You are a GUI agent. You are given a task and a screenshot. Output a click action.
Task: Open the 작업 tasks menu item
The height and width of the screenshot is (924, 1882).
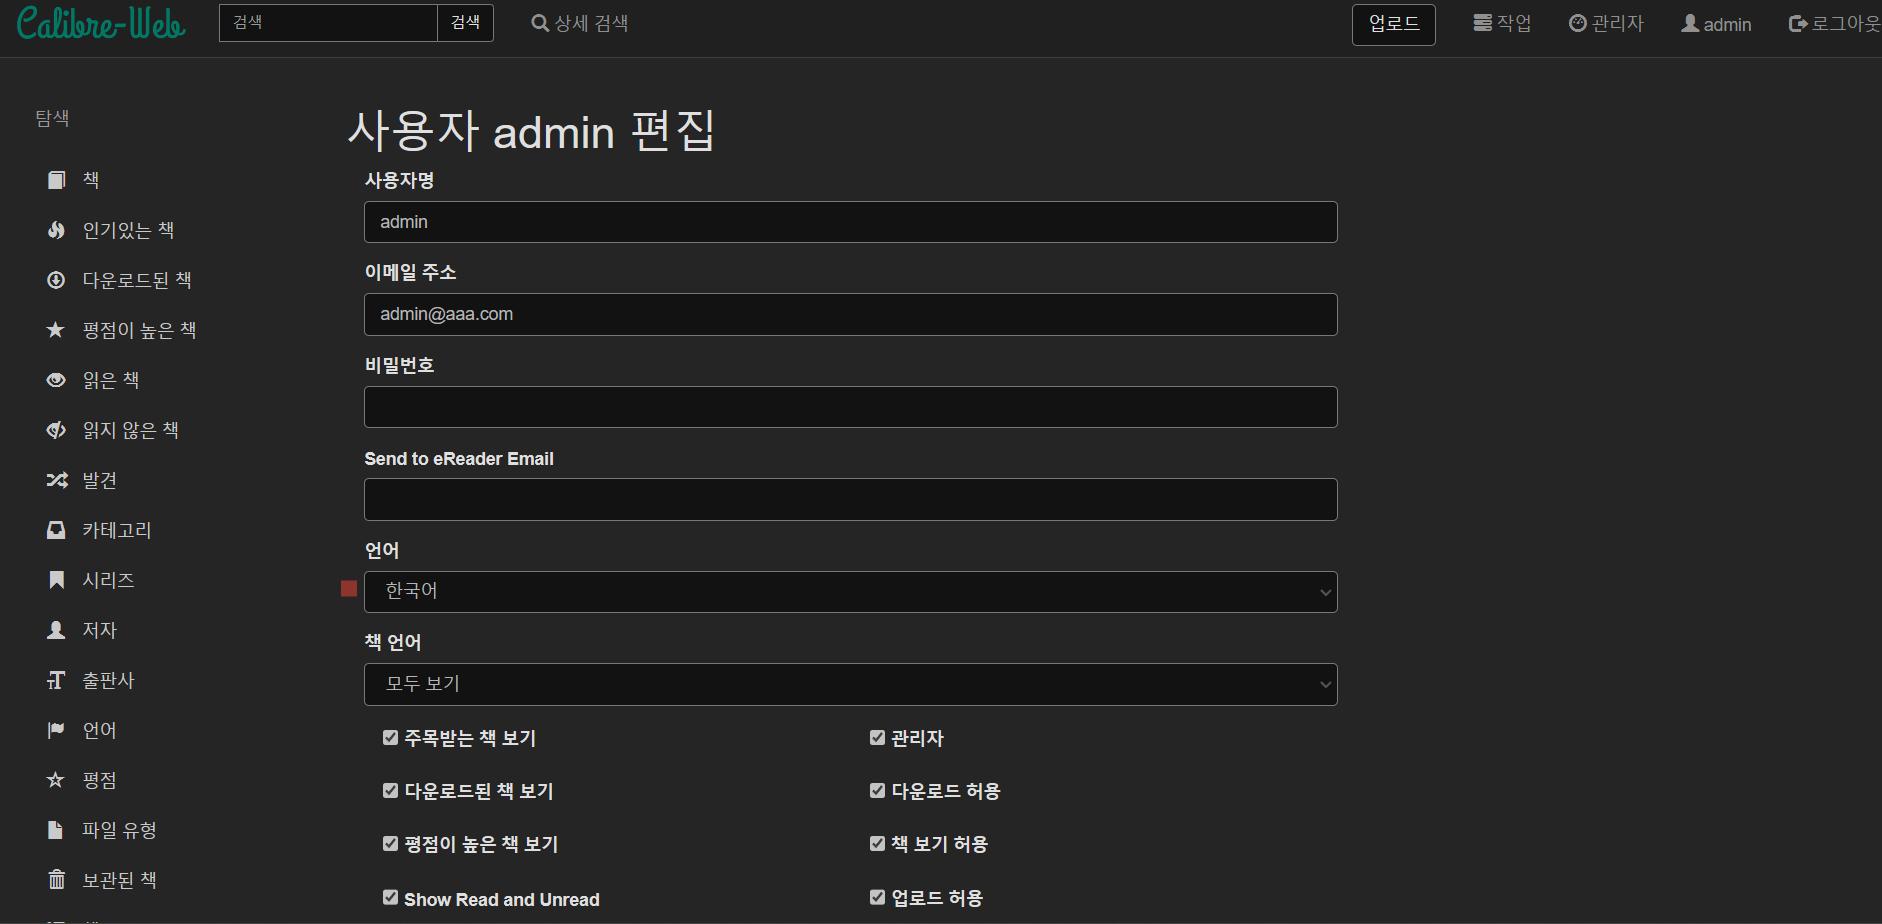pyautogui.click(x=1502, y=23)
